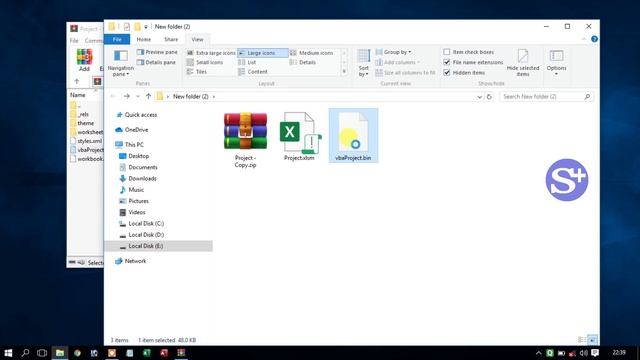The image size is (640, 360).
Task: Switch to large icons view in status bar
Action: 593,340
